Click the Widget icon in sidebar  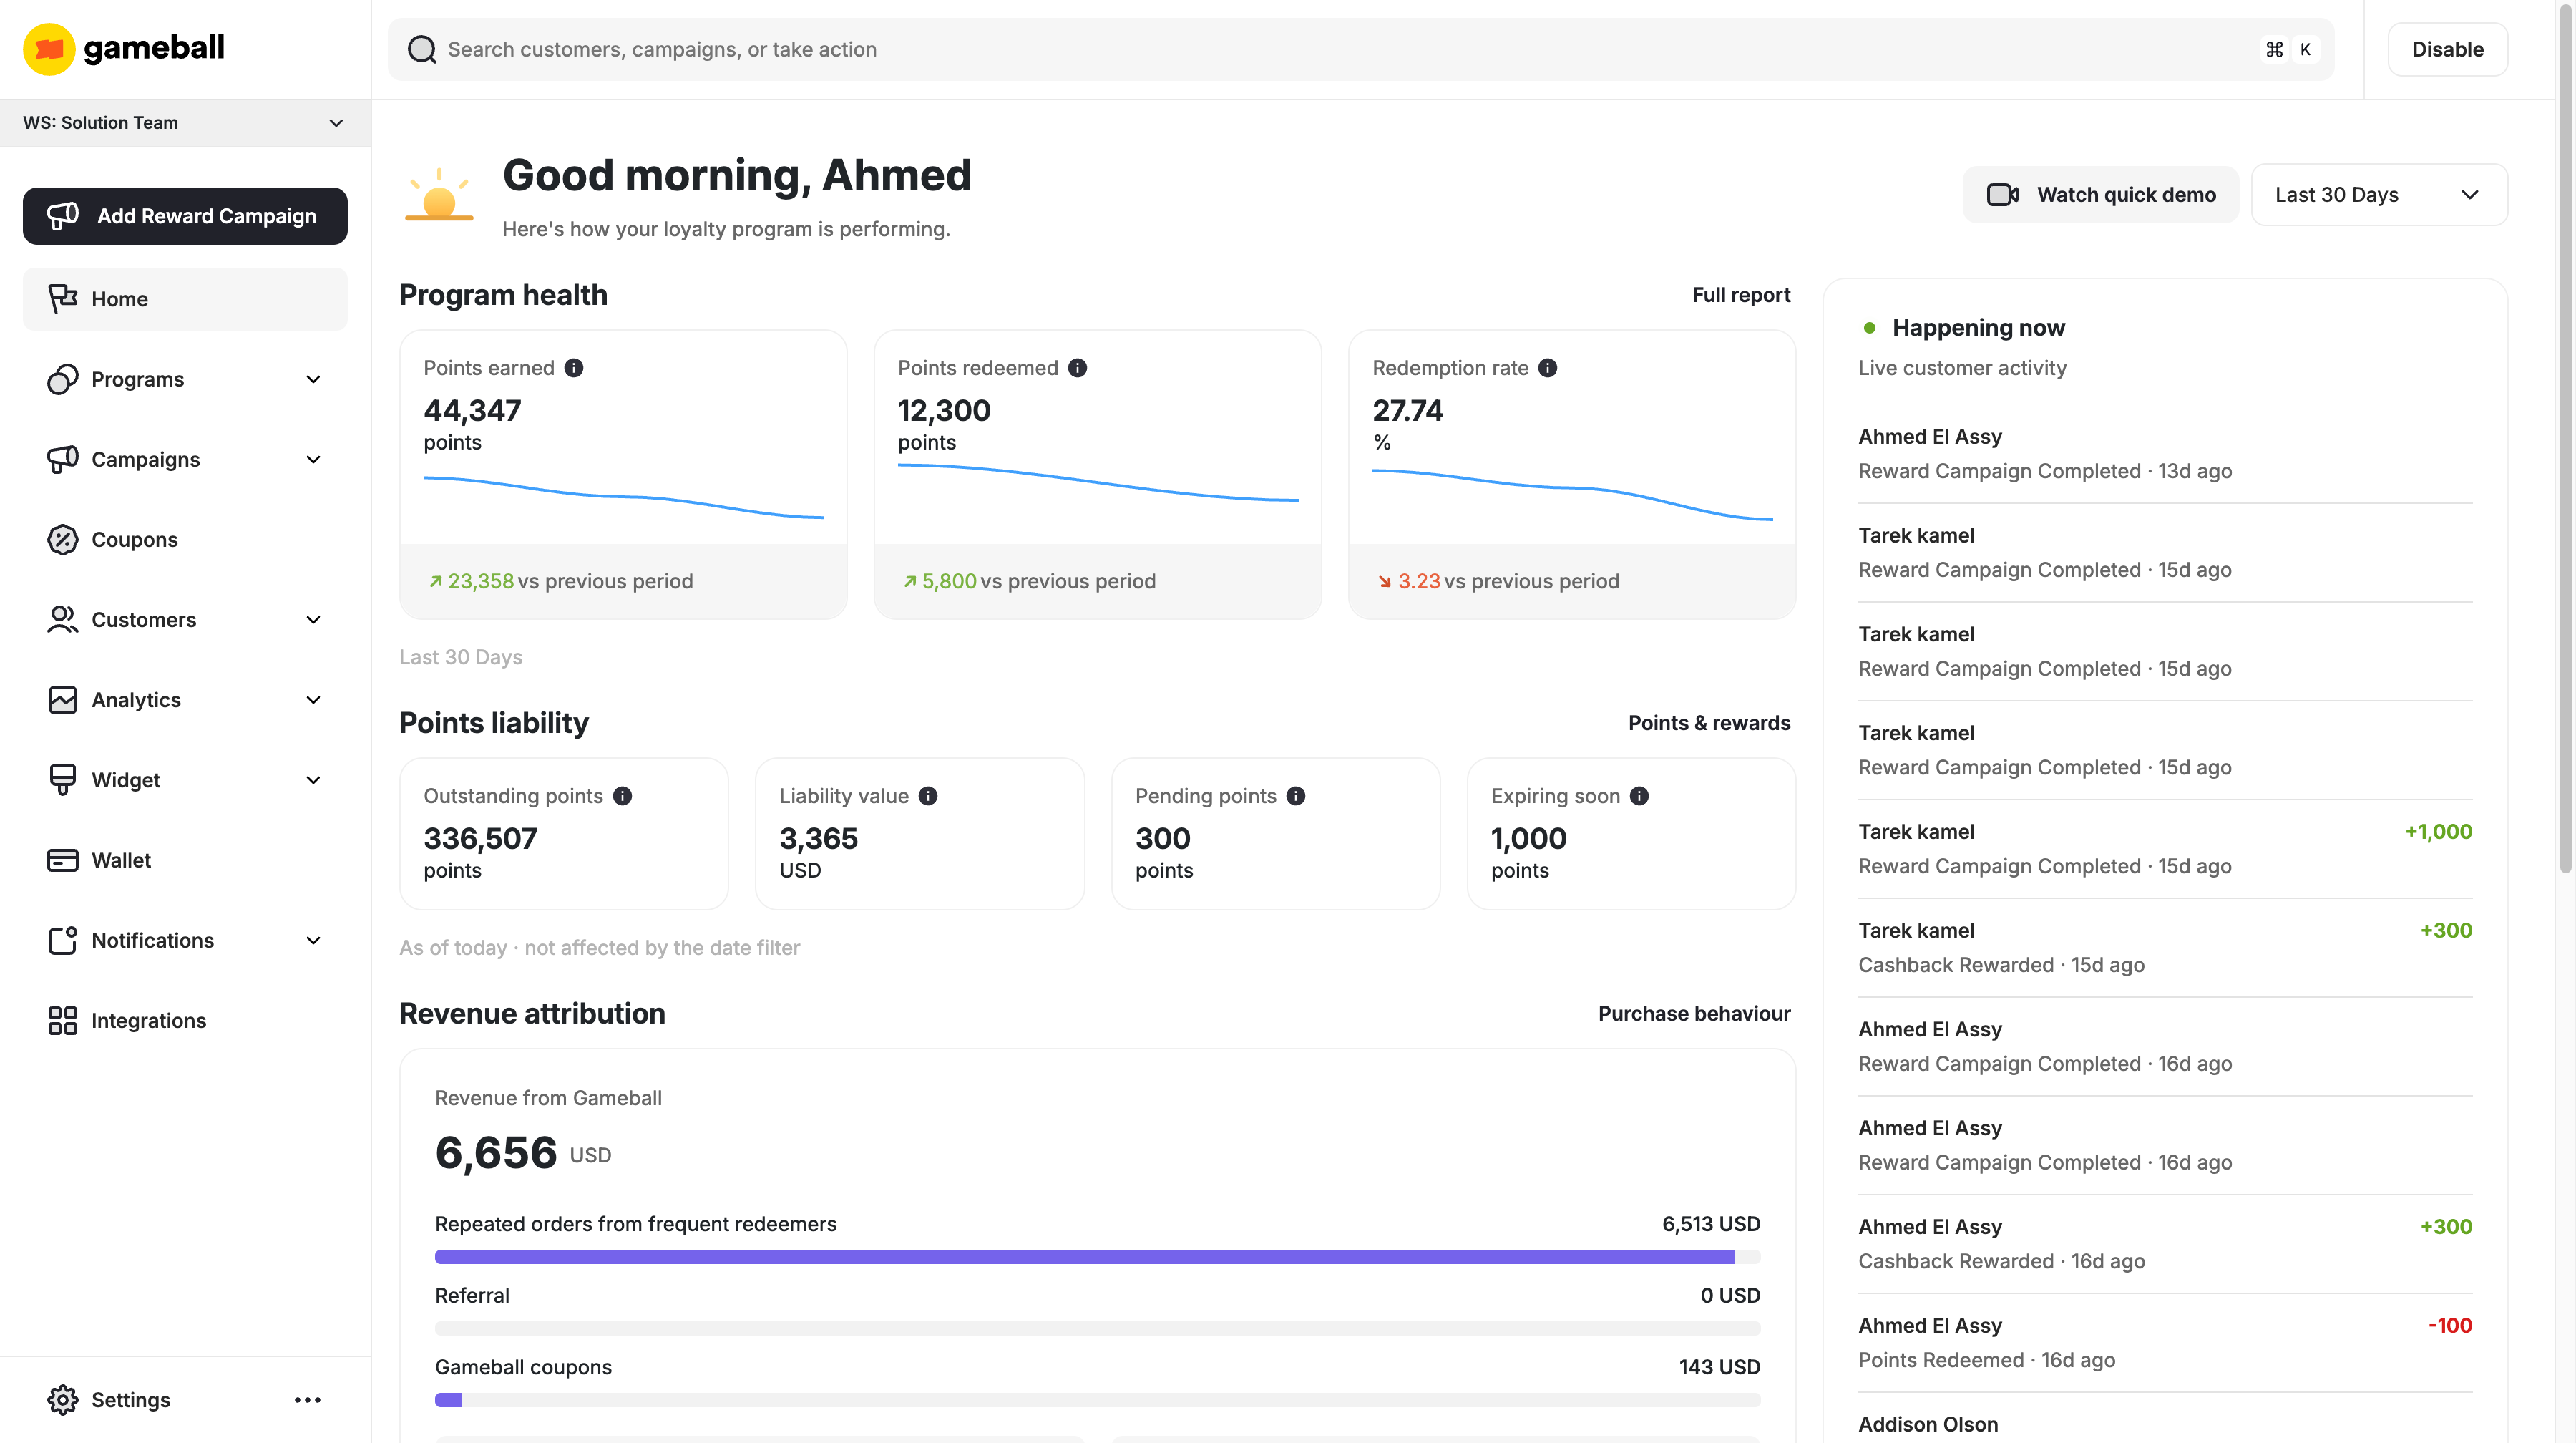pyautogui.click(x=63, y=779)
